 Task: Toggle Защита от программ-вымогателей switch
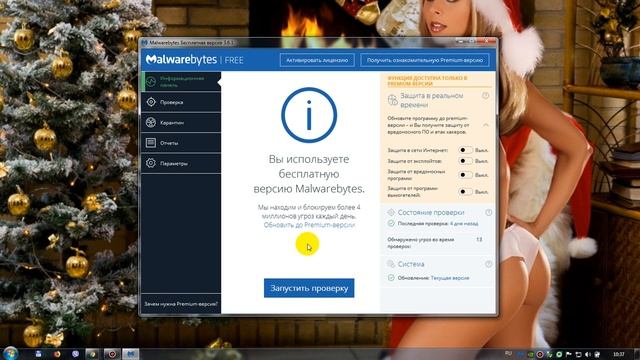465,191
